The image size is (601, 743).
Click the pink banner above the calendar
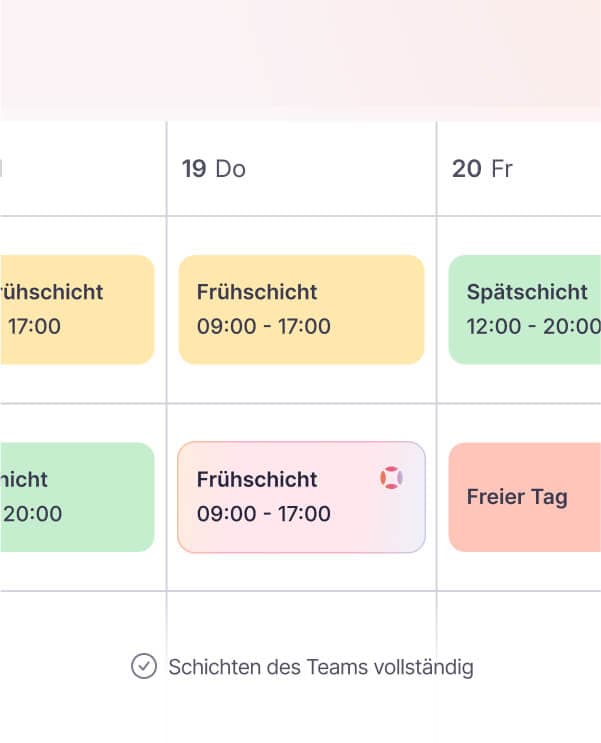click(300, 60)
